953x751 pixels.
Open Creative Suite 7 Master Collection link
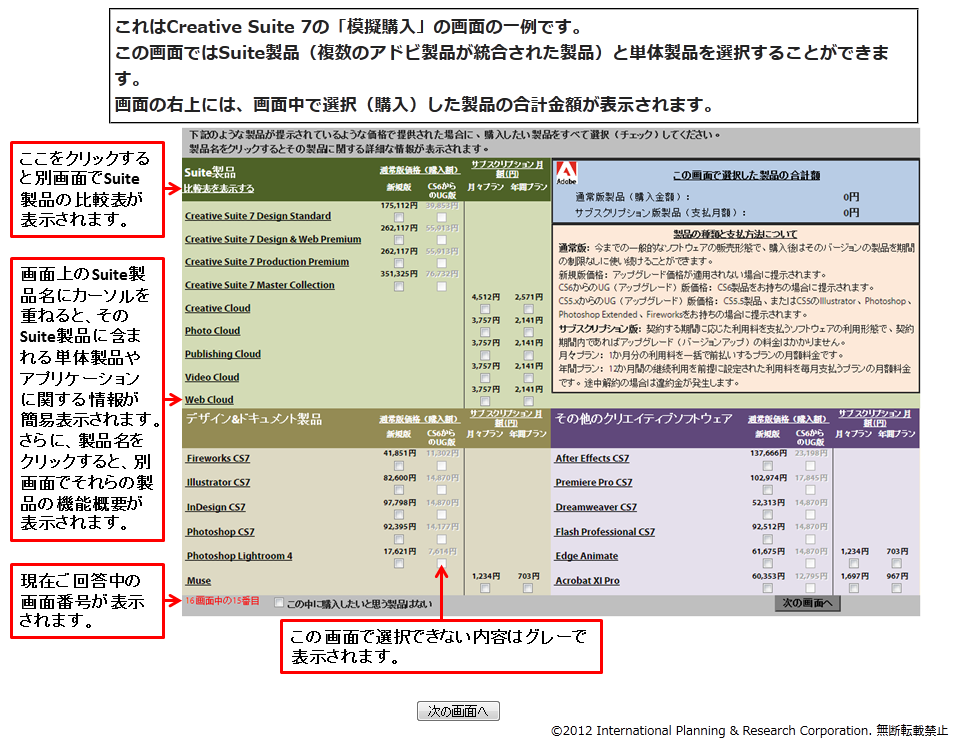pyautogui.click(x=259, y=285)
